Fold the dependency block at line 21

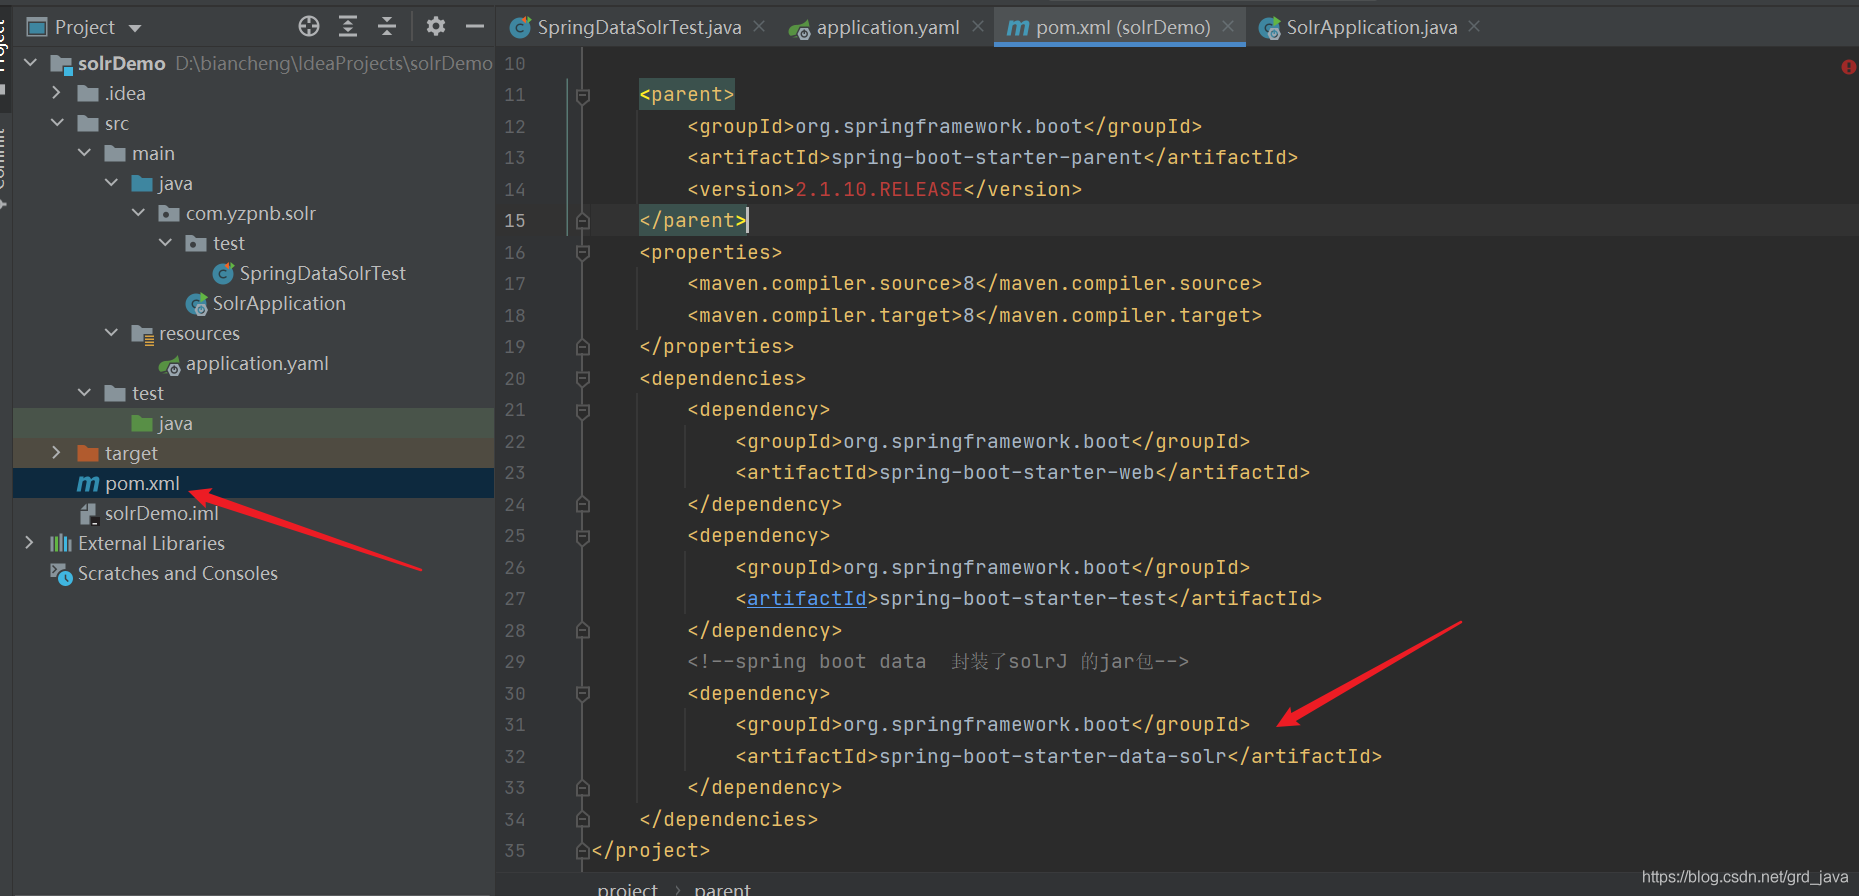pyautogui.click(x=583, y=410)
